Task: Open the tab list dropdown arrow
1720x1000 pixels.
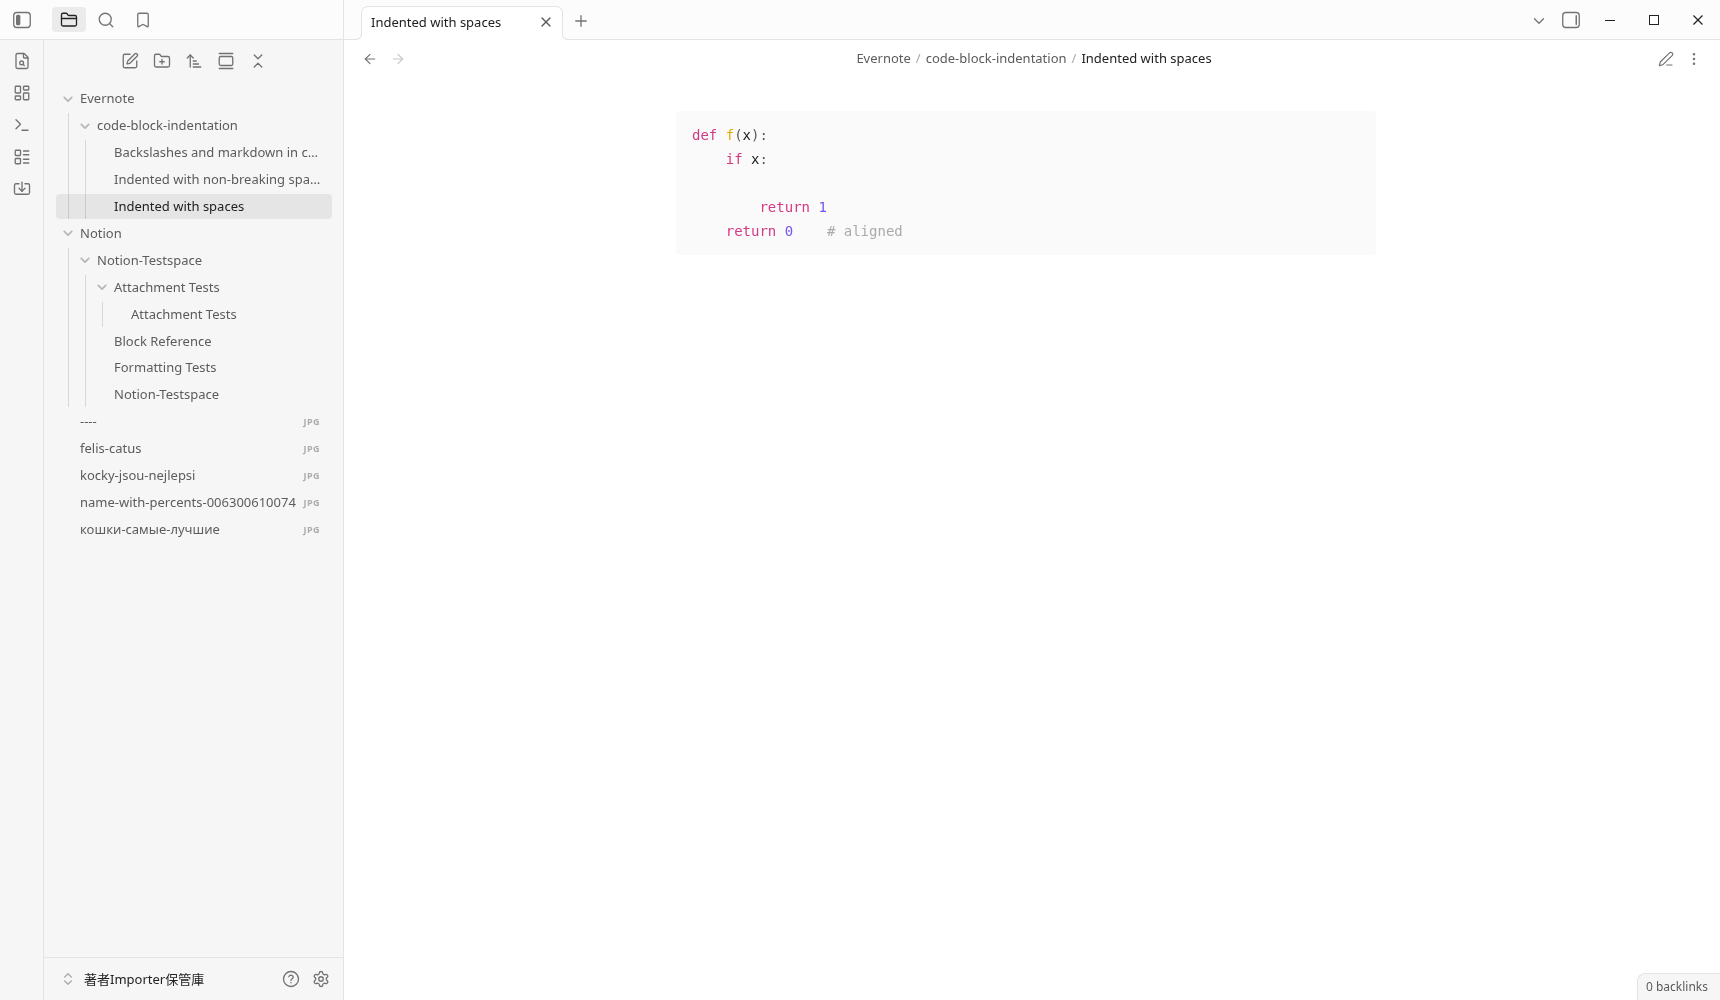Action: pos(1539,20)
